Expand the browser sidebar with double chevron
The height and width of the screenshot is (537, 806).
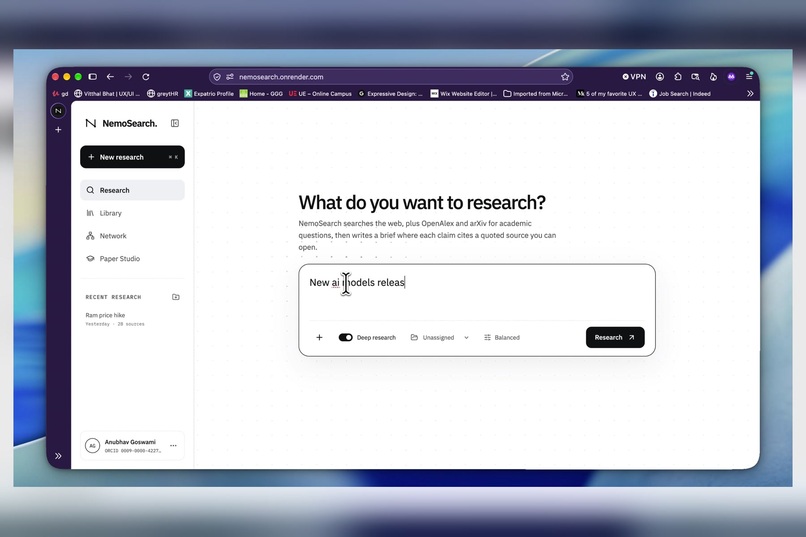click(x=58, y=456)
